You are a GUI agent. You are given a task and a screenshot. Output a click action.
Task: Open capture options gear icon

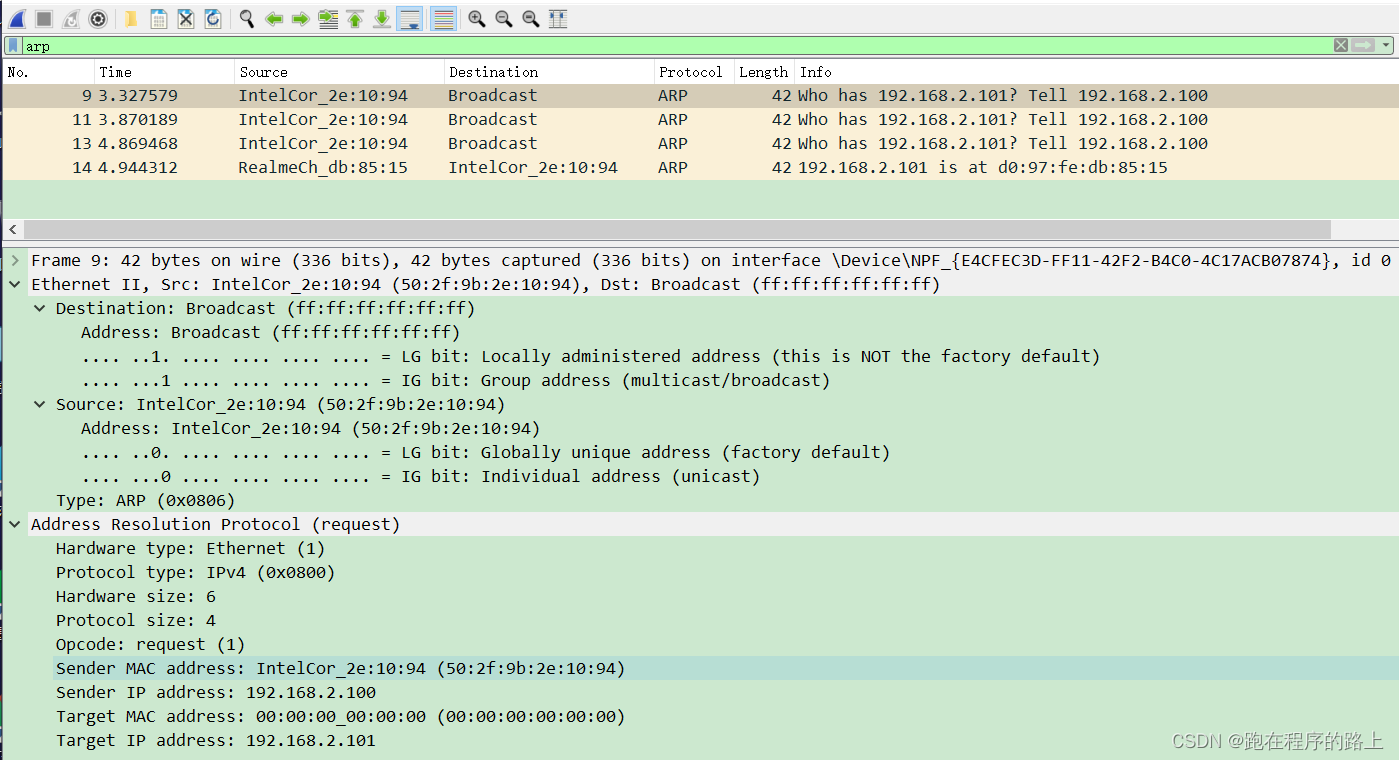tap(98, 19)
